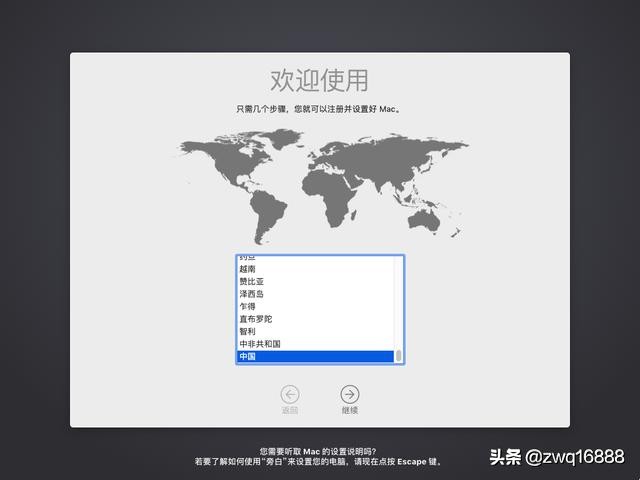This screenshot has width=640, height=480.
Task: Click the Back arrow icon (返回)
Action: [x=290, y=394]
